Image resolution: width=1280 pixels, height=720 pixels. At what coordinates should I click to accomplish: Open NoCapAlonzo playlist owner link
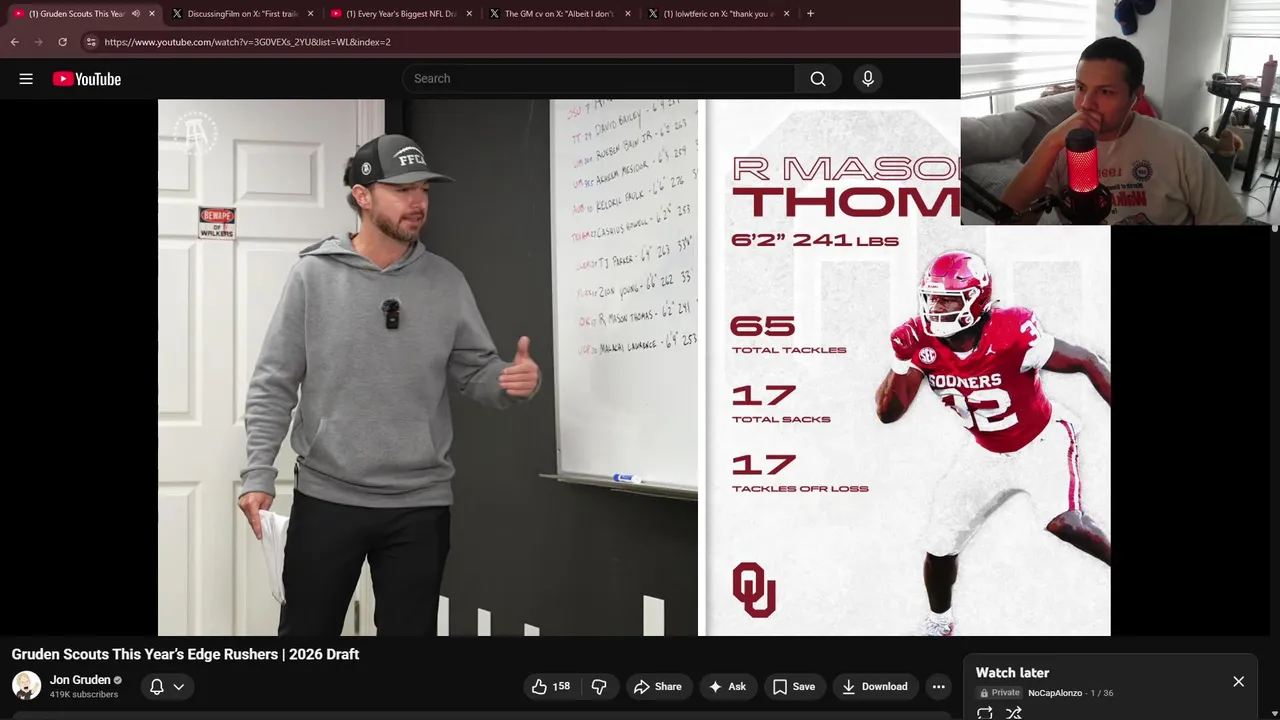1055,693
